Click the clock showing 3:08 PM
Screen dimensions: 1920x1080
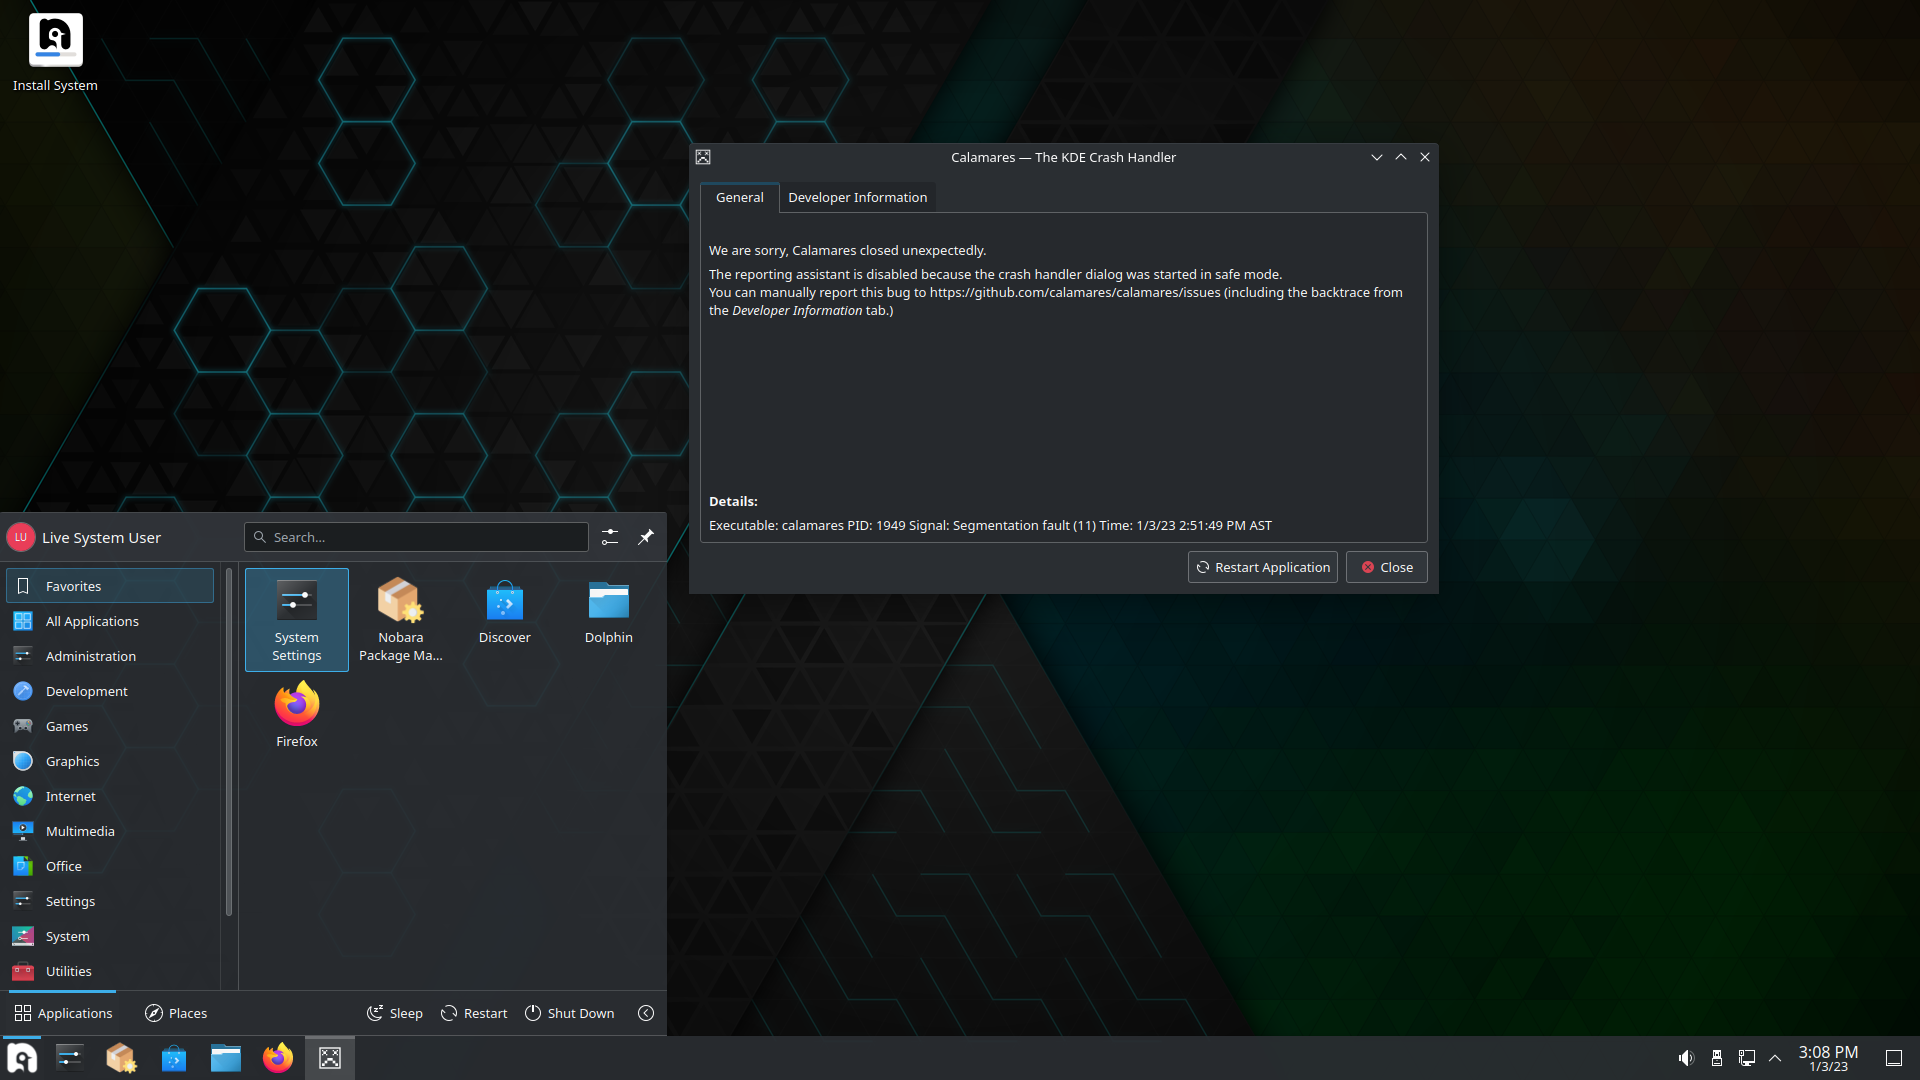pos(1828,1058)
